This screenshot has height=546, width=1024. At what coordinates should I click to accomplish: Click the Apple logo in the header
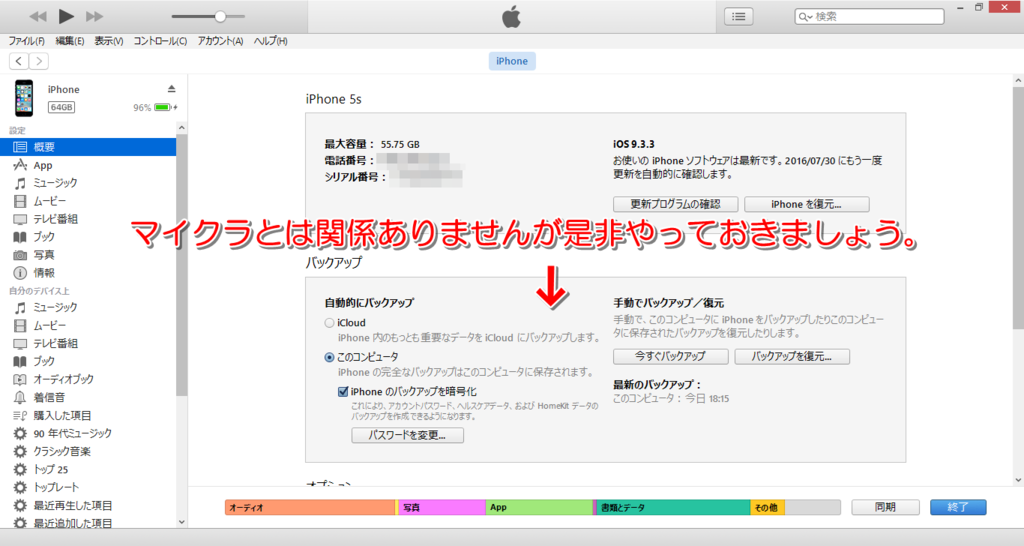pyautogui.click(x=511, y=16)
